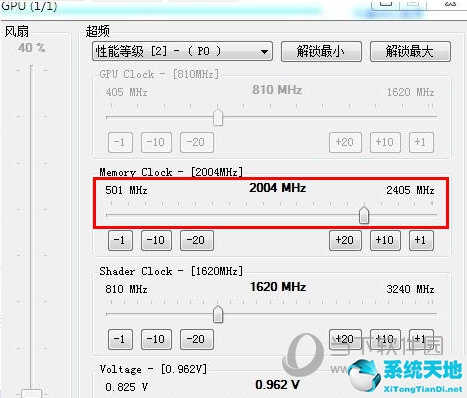
Task: Click the Shader Clock slider handle
Action: 218,314
